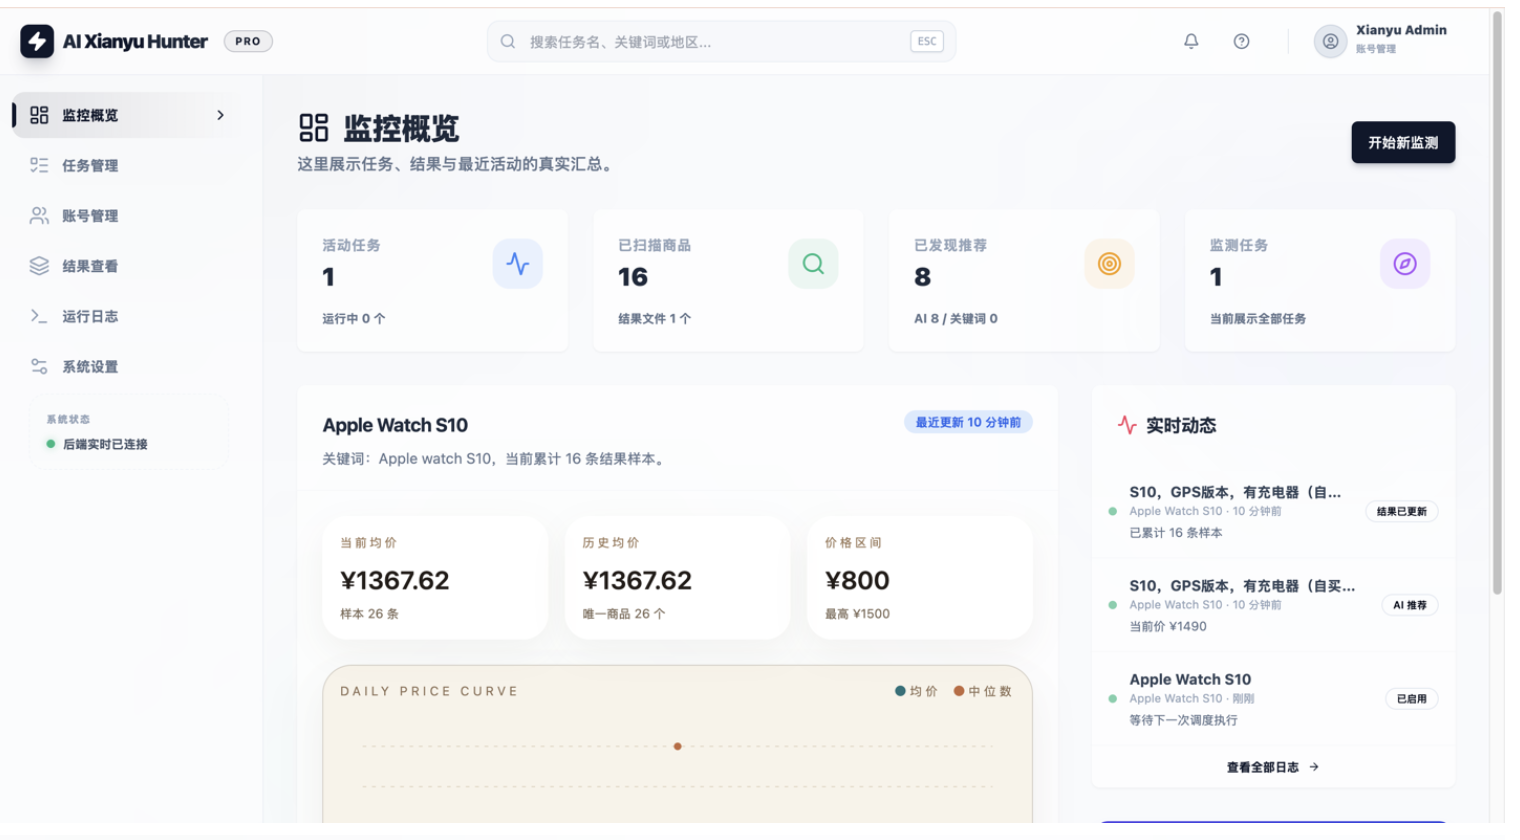Click the grid icon beside the 监控概览 heading

tap(313, 128)
